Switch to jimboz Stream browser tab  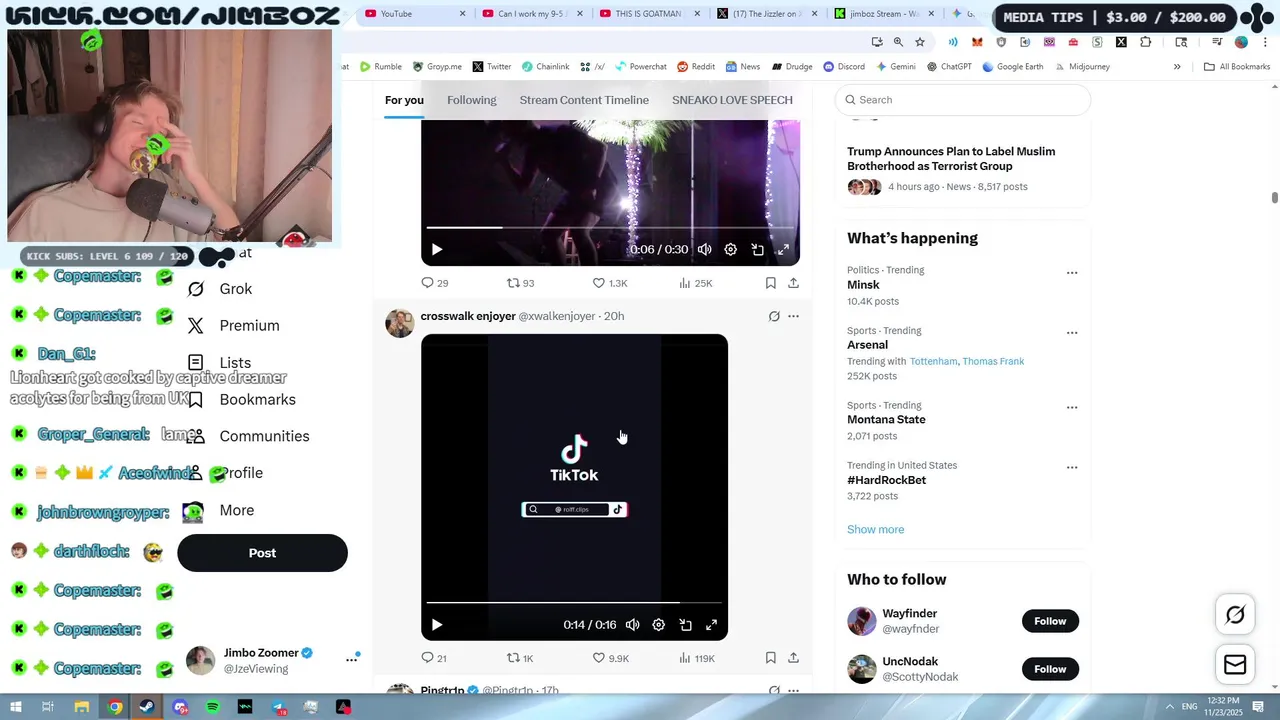pos(883,14)
